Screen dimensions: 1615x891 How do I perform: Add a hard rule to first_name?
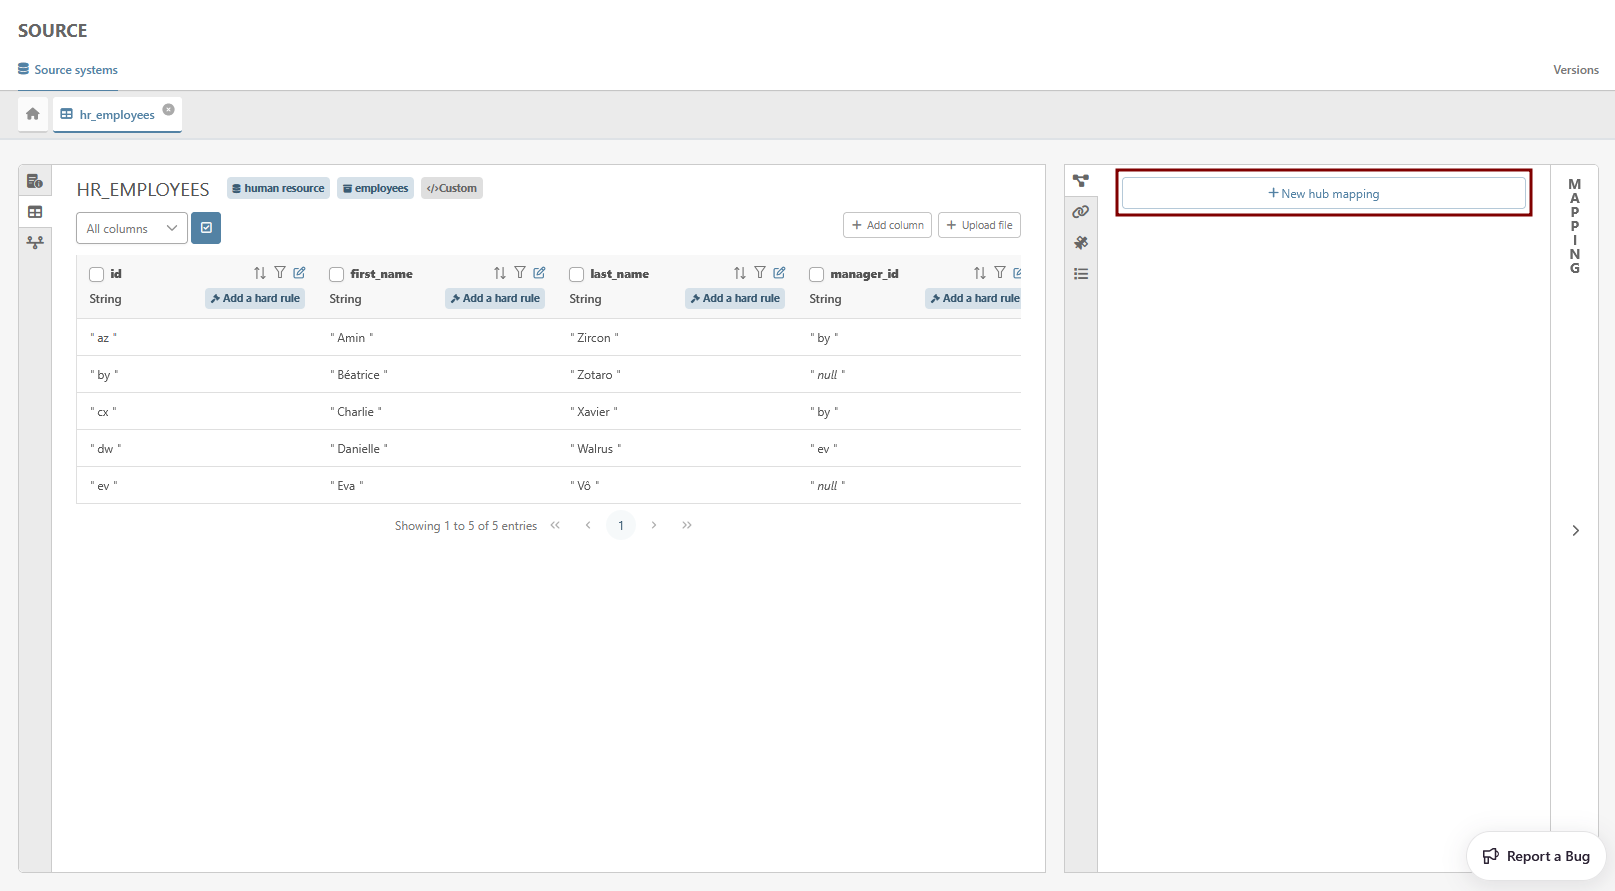[x=495, y=298]
